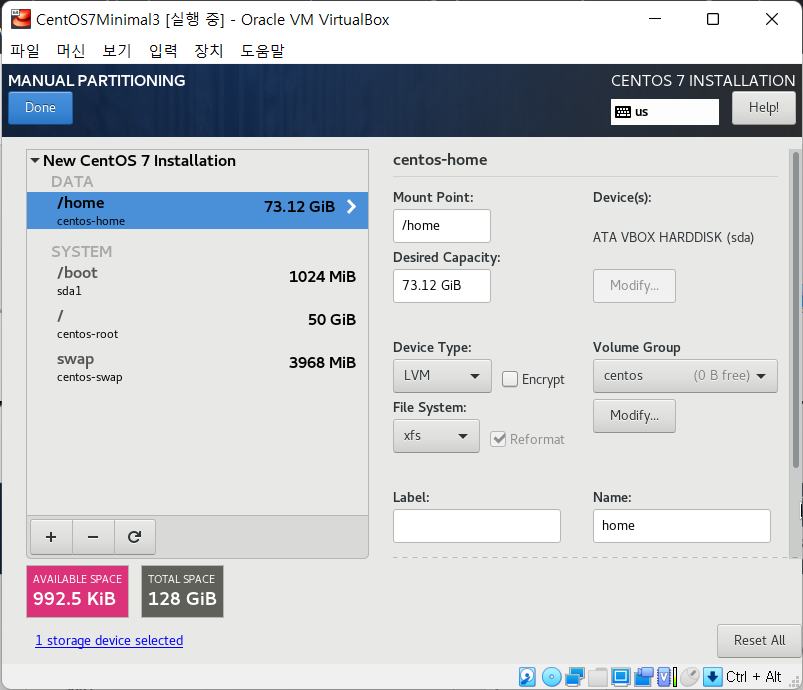Open the 보기 menu
This screenshot has width=803, height=690.
(x=117, y=51)
